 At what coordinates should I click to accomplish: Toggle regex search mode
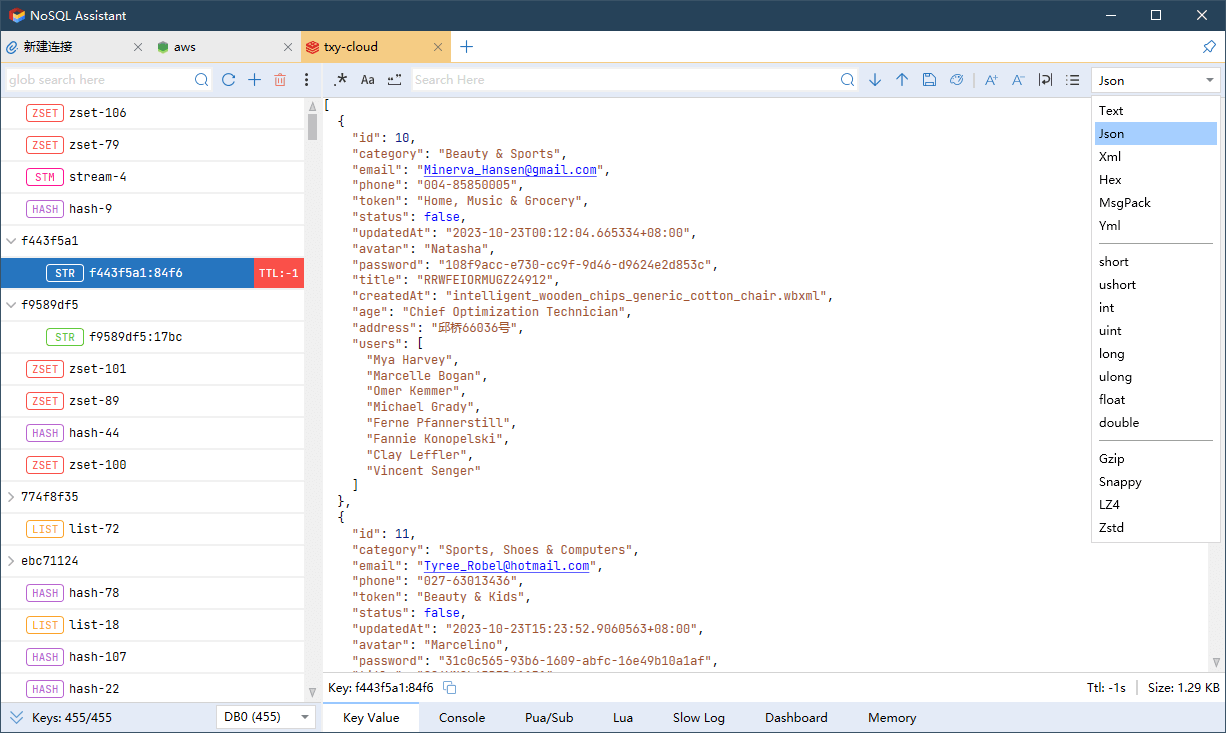(x=340, y=80)
